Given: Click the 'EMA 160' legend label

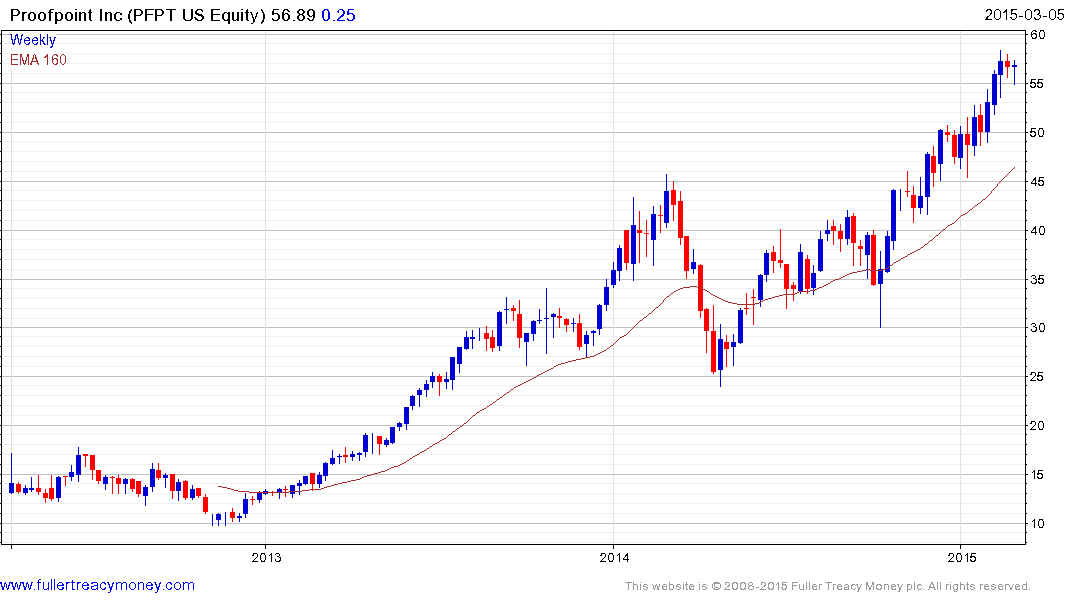Looking at the screenshot, I should (38, 60).
